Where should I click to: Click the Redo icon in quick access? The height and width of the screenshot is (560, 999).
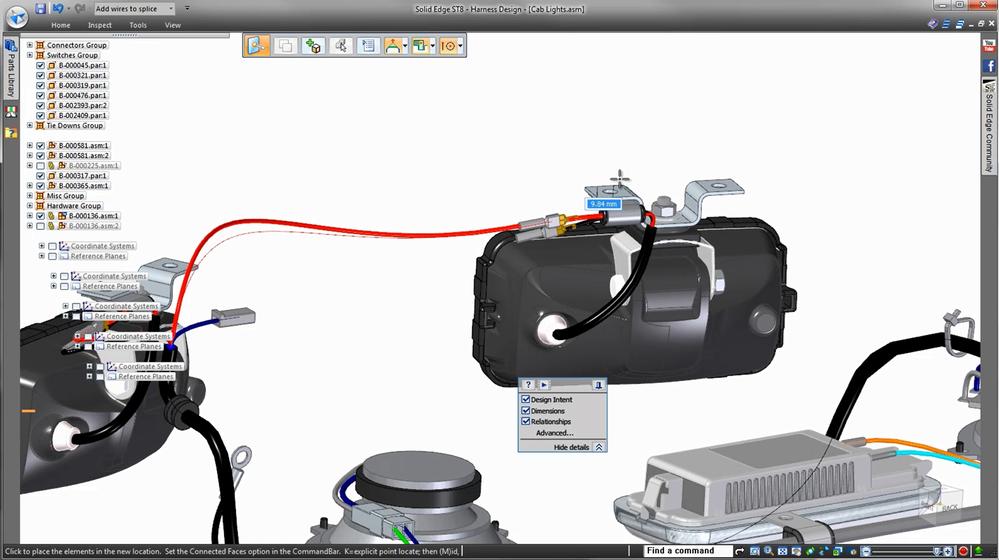[80, 8]
